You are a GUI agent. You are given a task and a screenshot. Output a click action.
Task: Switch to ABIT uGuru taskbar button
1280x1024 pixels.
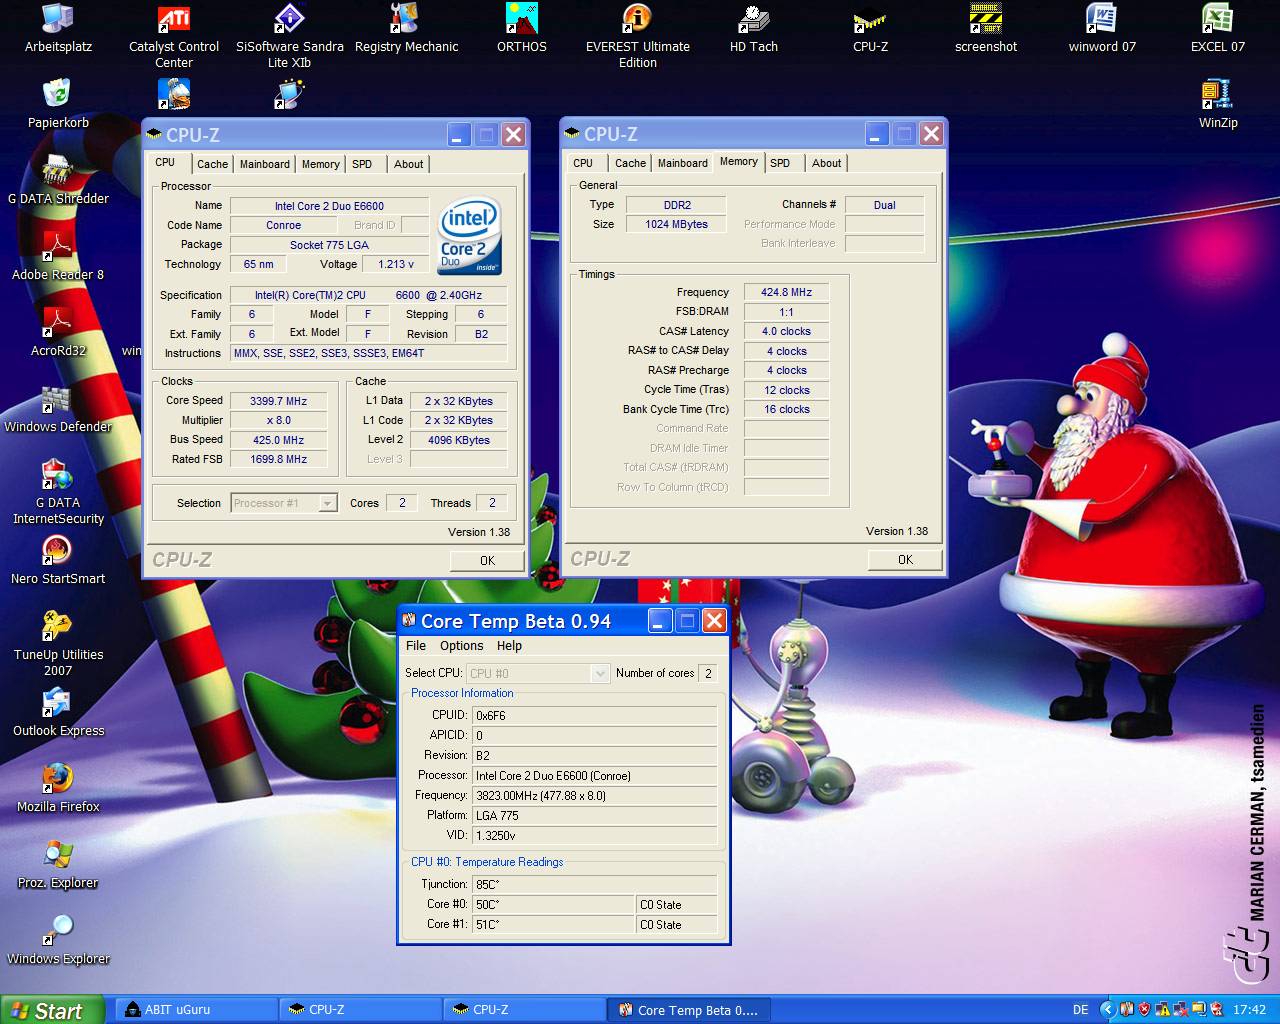point(198,1010)
